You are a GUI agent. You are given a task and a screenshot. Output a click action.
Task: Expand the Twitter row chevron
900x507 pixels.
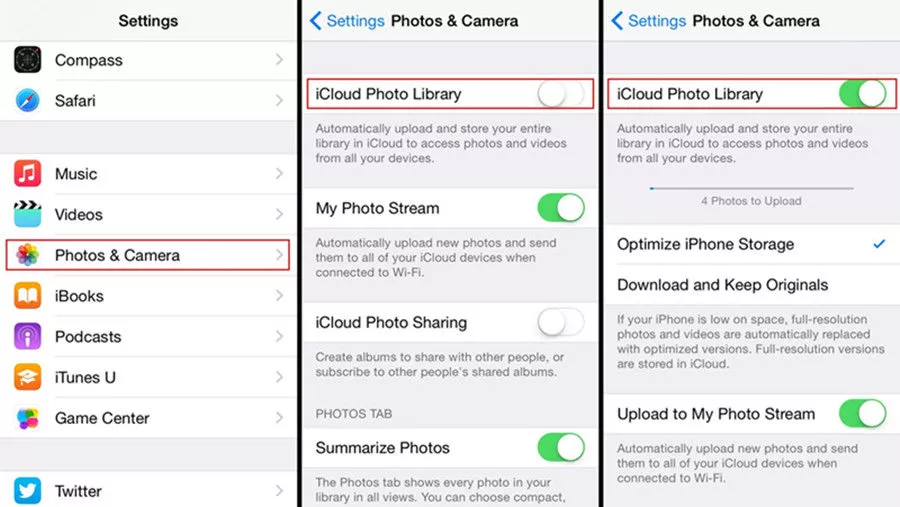coord(279,491)
